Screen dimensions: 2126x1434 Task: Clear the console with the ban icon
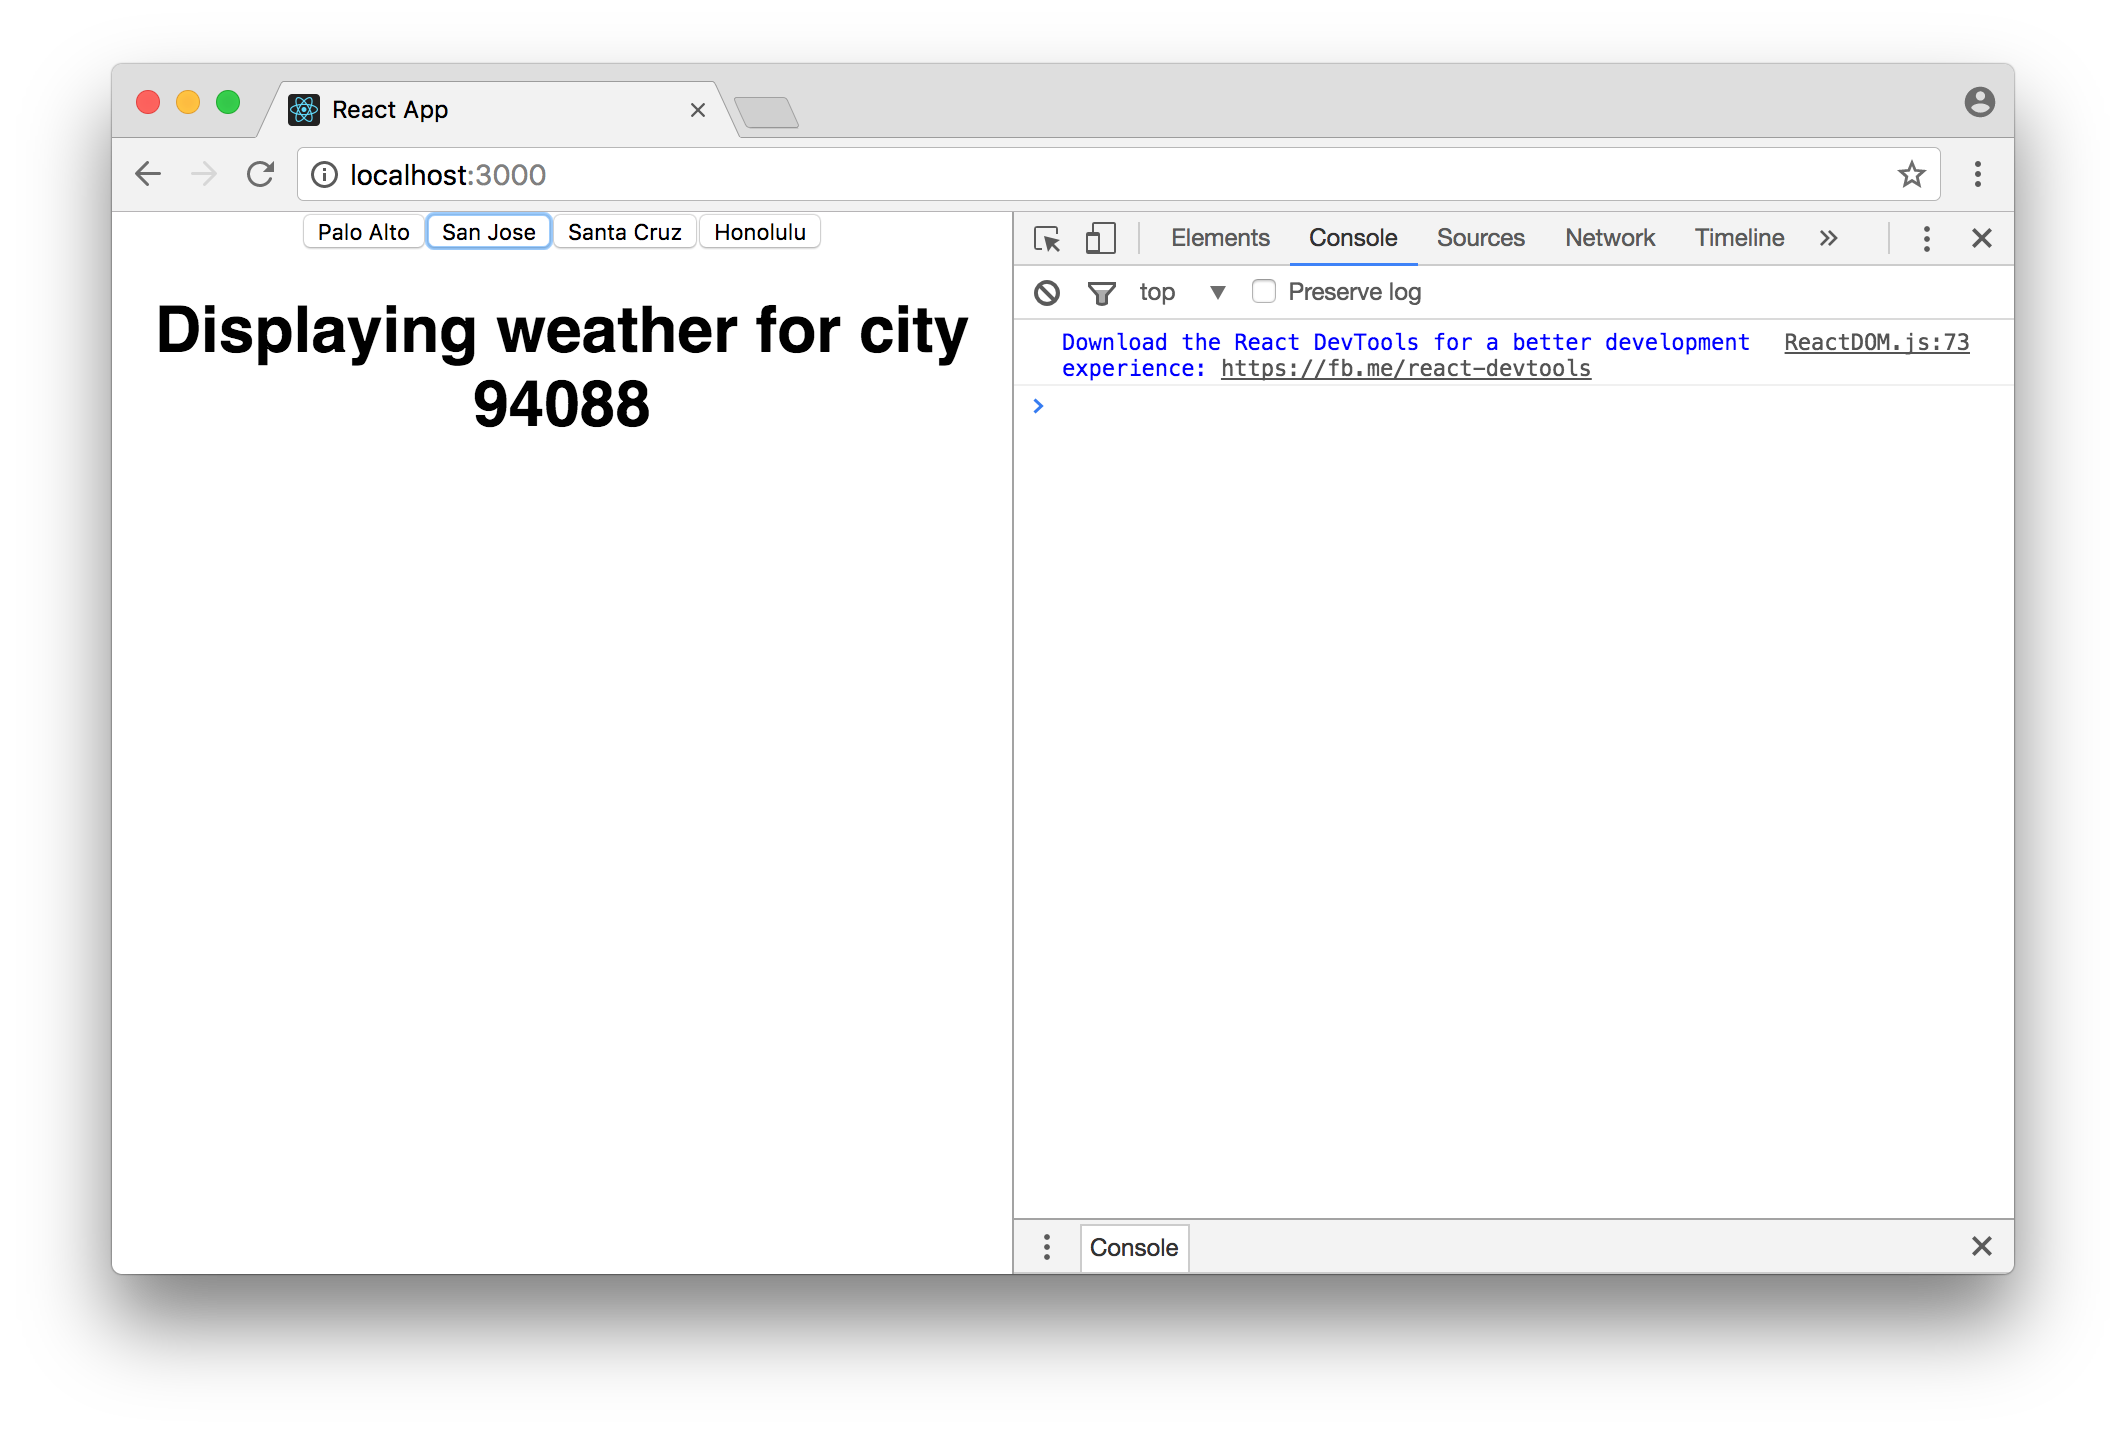1047,292
